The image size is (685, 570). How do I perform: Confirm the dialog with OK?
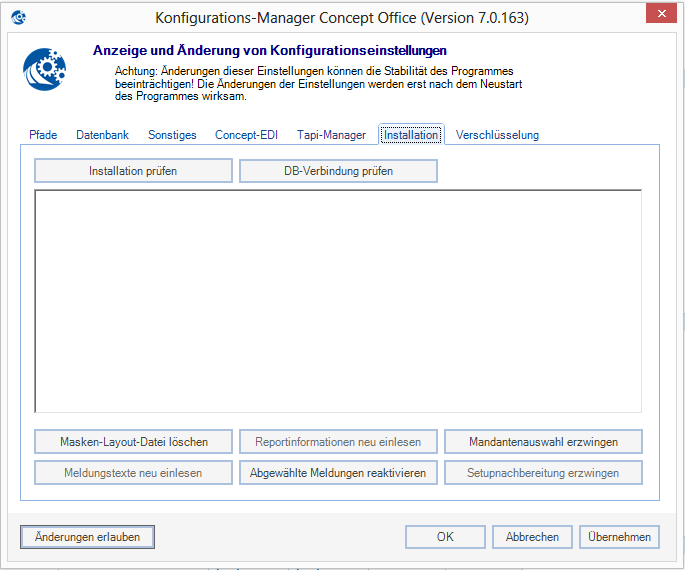[445, 537]
